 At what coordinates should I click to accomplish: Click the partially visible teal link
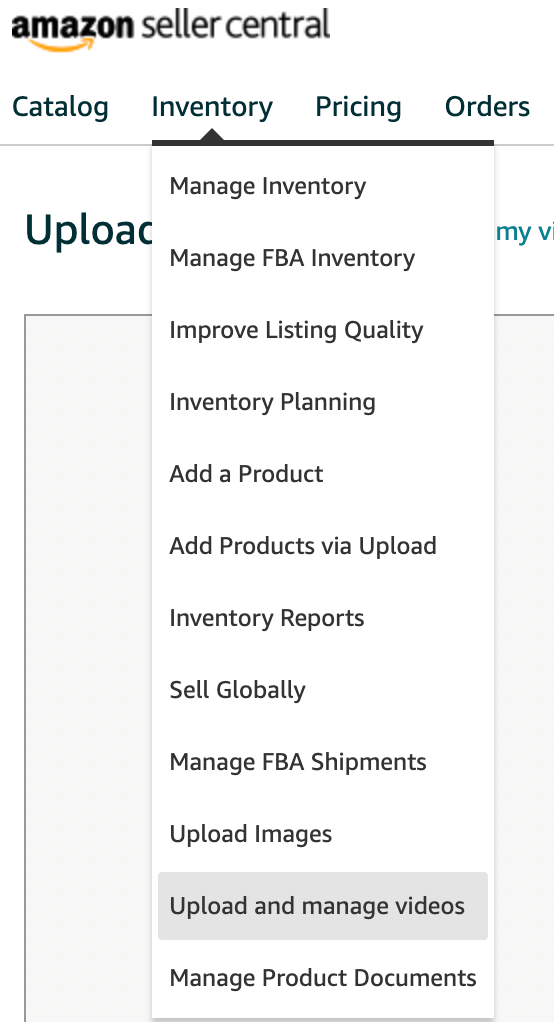pyautogui.click(x=525, y=231)
